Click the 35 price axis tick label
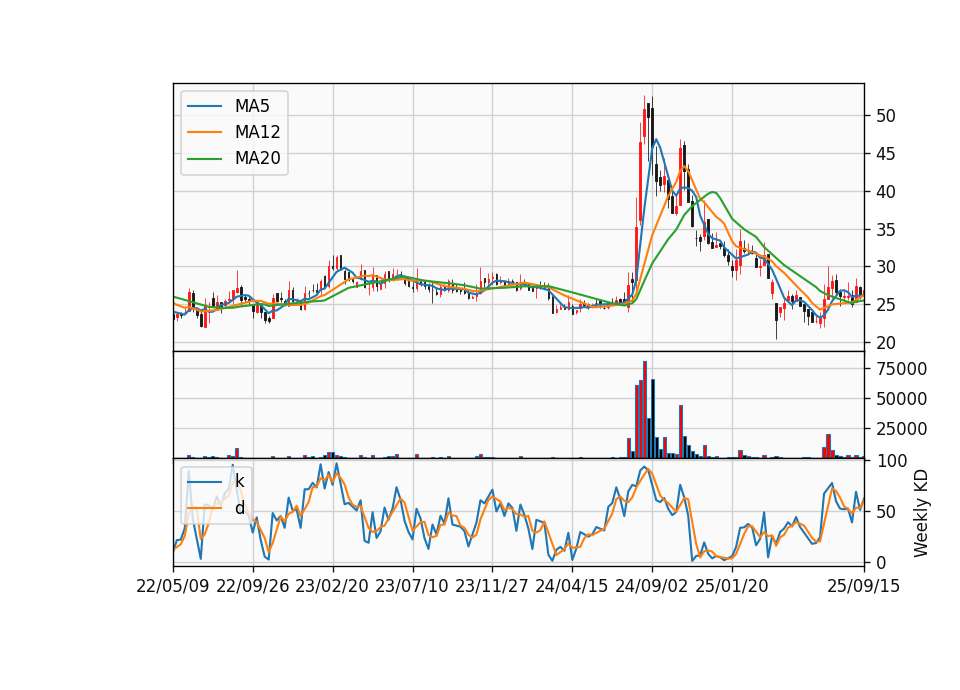The width and height of the screenshot is (960, 690). pos(885,230)
